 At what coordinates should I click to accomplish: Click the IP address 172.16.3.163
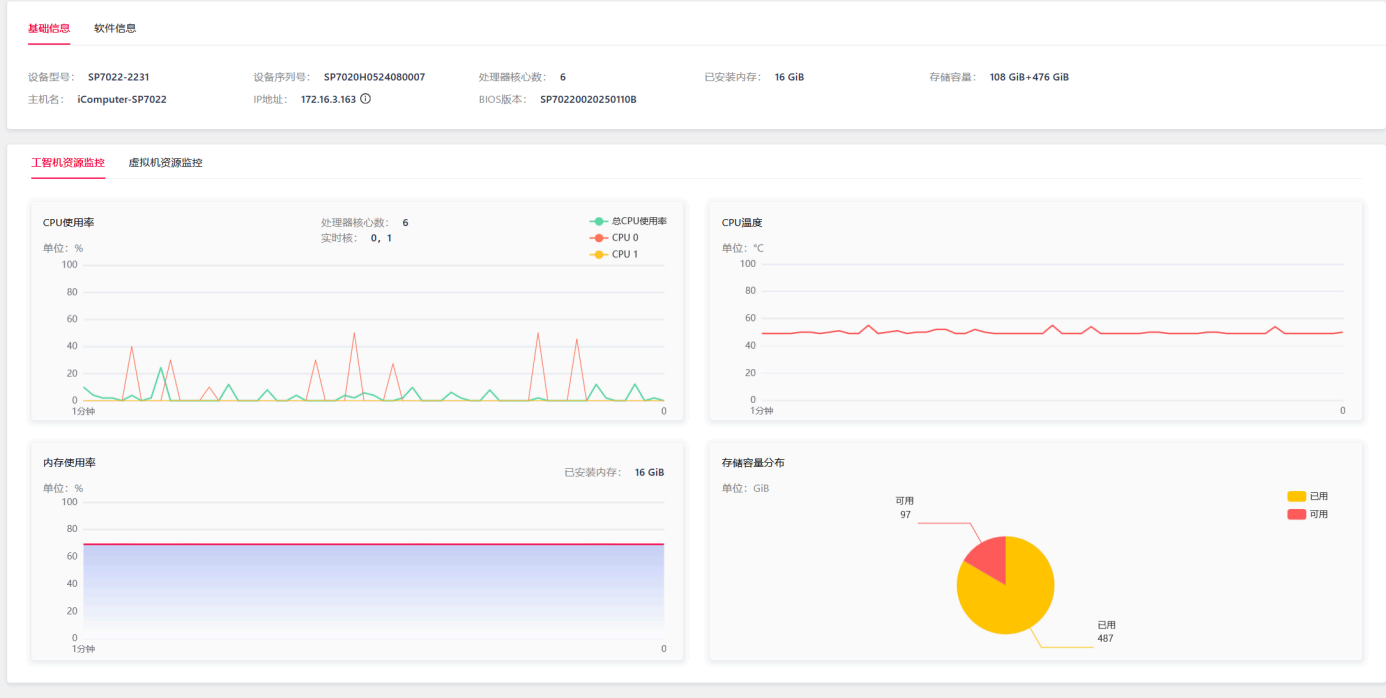pyautogui.click(x=328, y=99)
